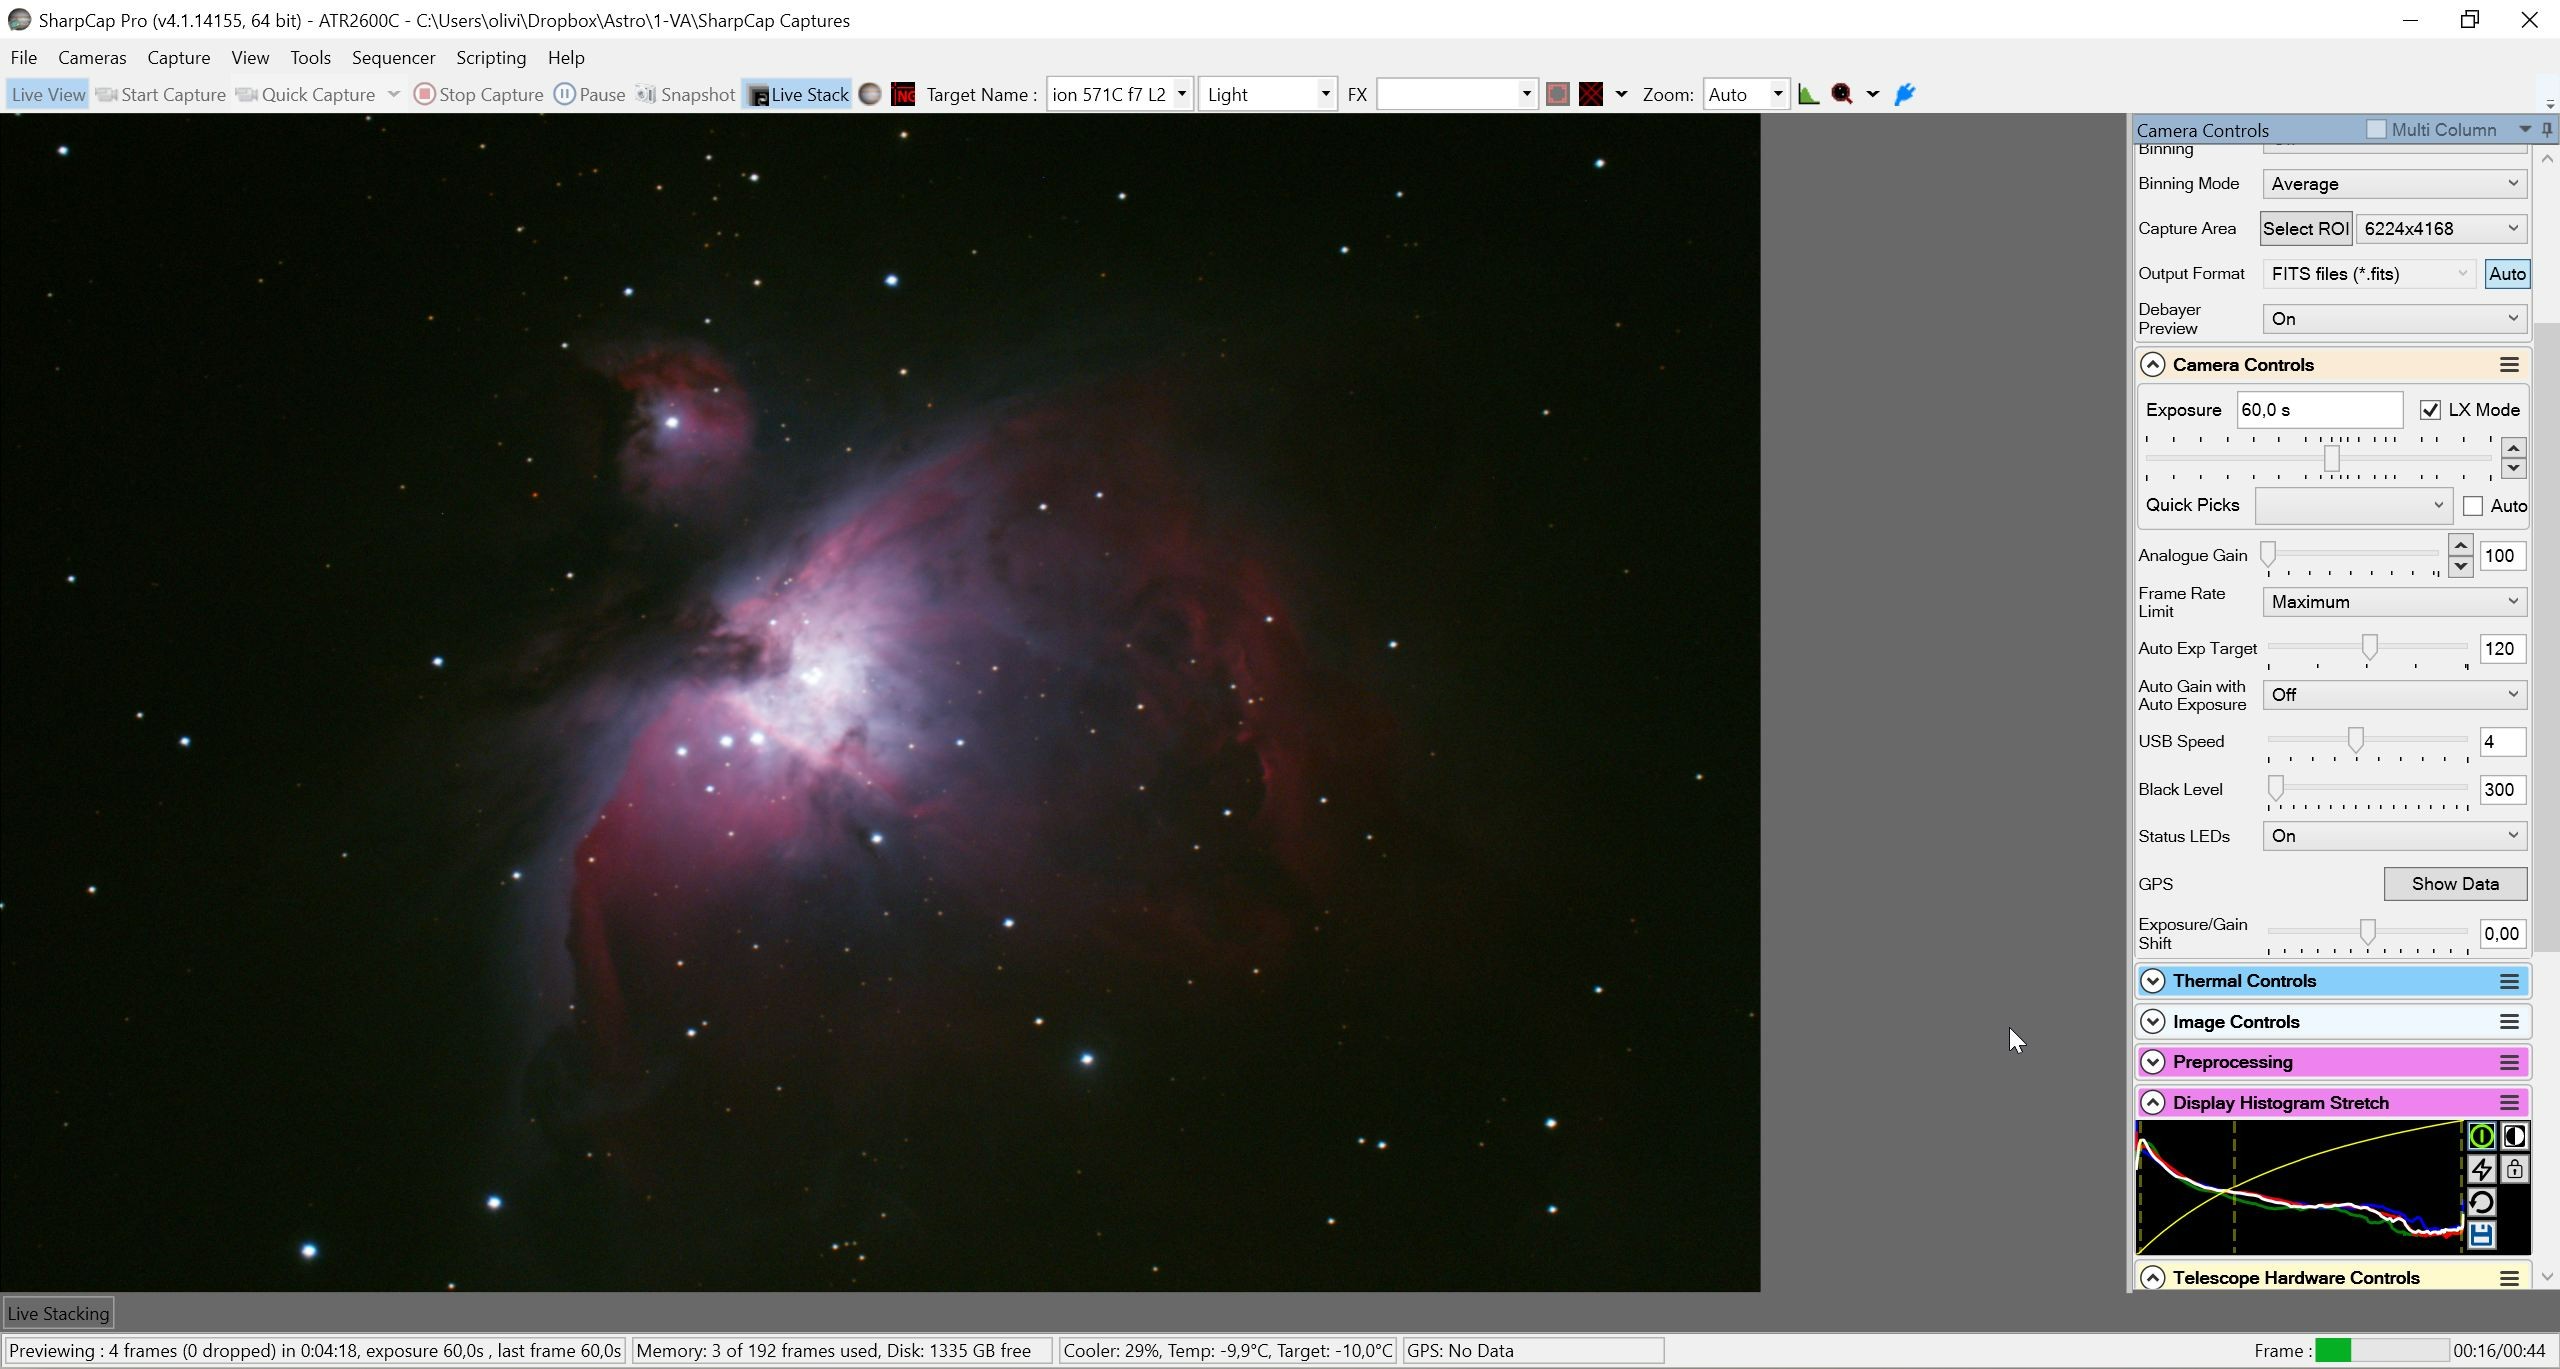
Task: Click the planet icon beside Live Stack
Action: pyautogui.click(x=870, y=94)
